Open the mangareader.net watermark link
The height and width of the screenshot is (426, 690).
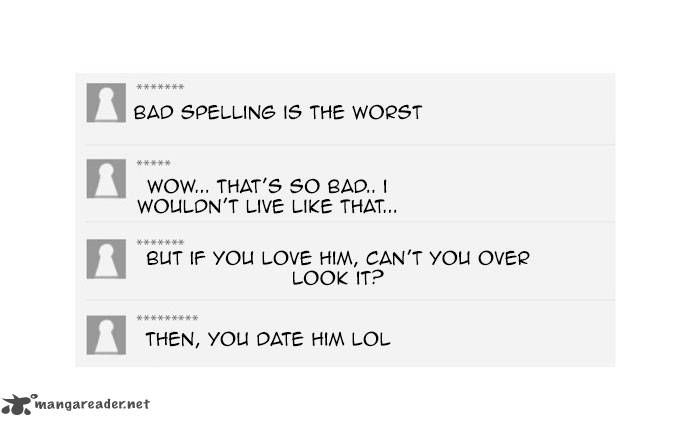(92, 405)
